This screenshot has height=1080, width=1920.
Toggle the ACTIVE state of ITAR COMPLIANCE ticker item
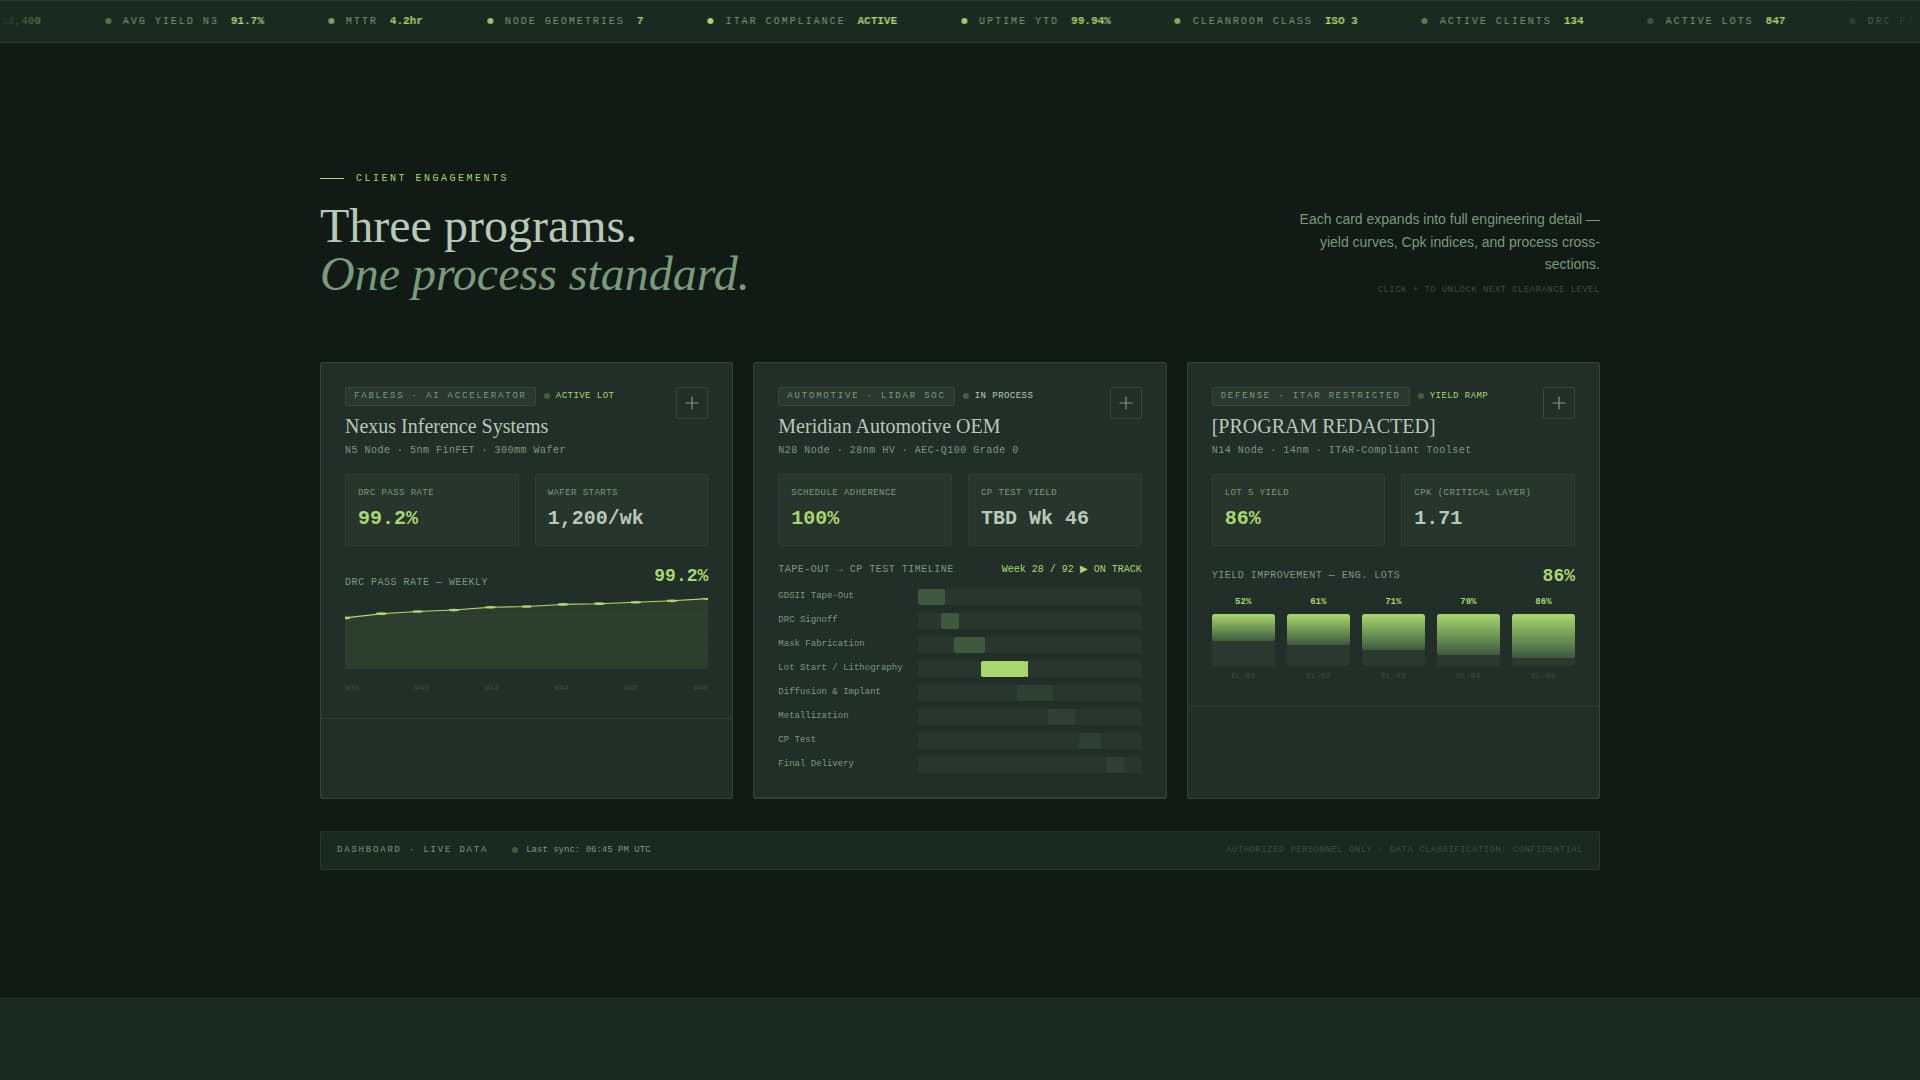pos(878,20)
